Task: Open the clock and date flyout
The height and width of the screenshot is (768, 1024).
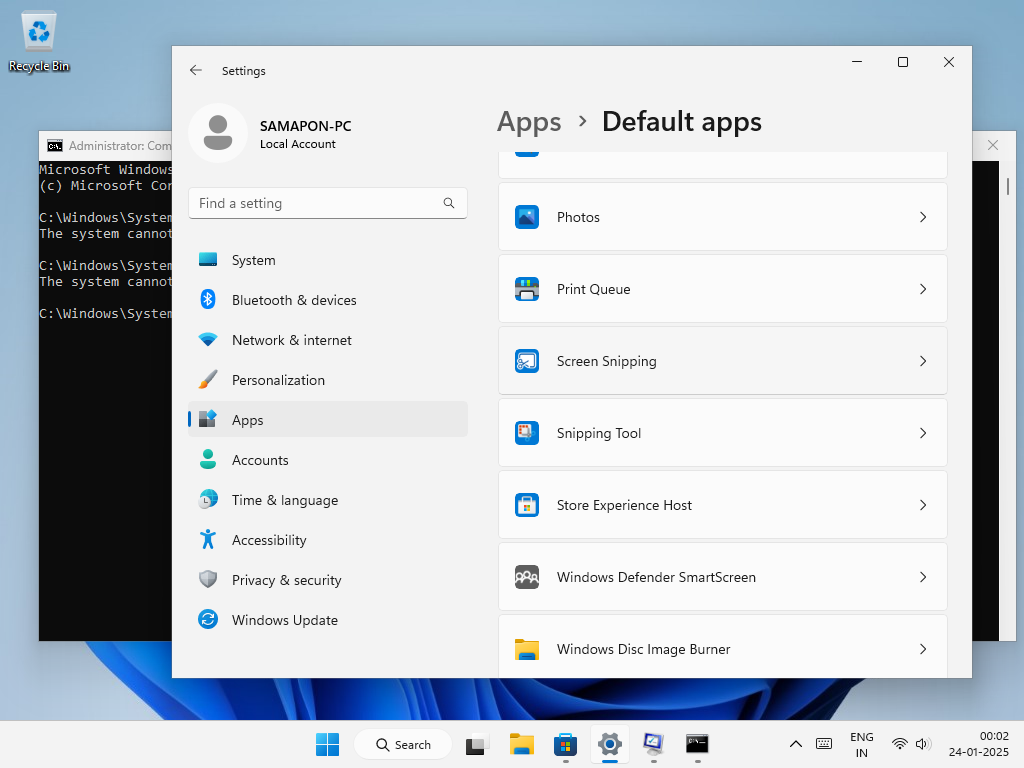Action: click(978, 744)
